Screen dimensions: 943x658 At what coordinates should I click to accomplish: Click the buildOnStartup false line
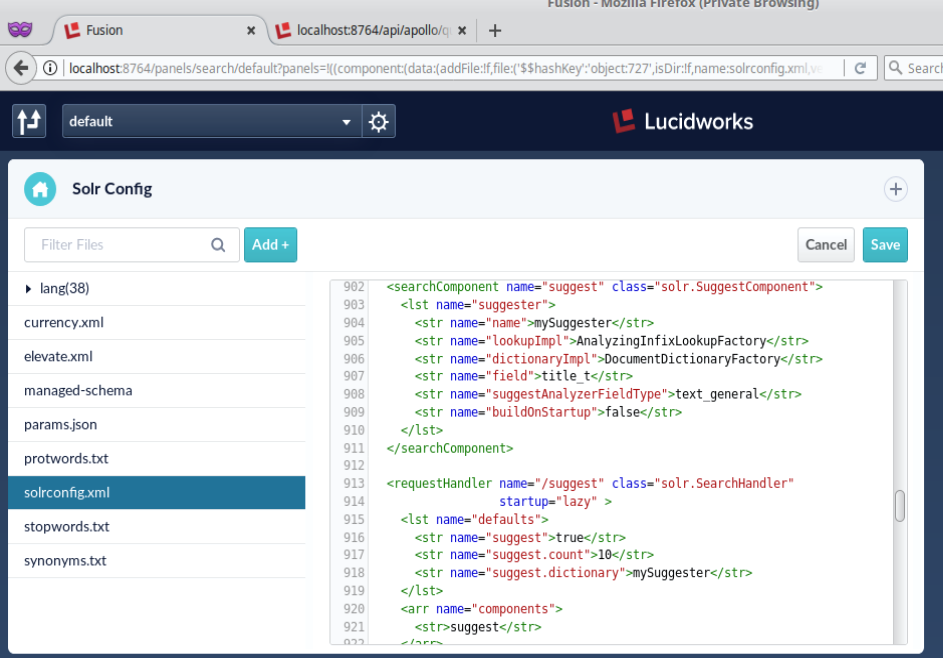click(548, 413)
